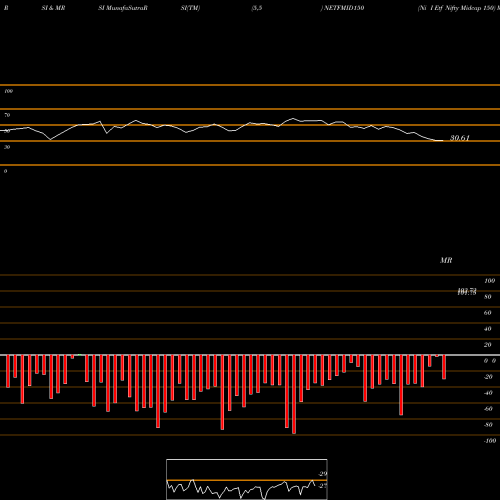Click the MR axis label -80
This screenshot has height=500, width=500.
click(488, 425)
